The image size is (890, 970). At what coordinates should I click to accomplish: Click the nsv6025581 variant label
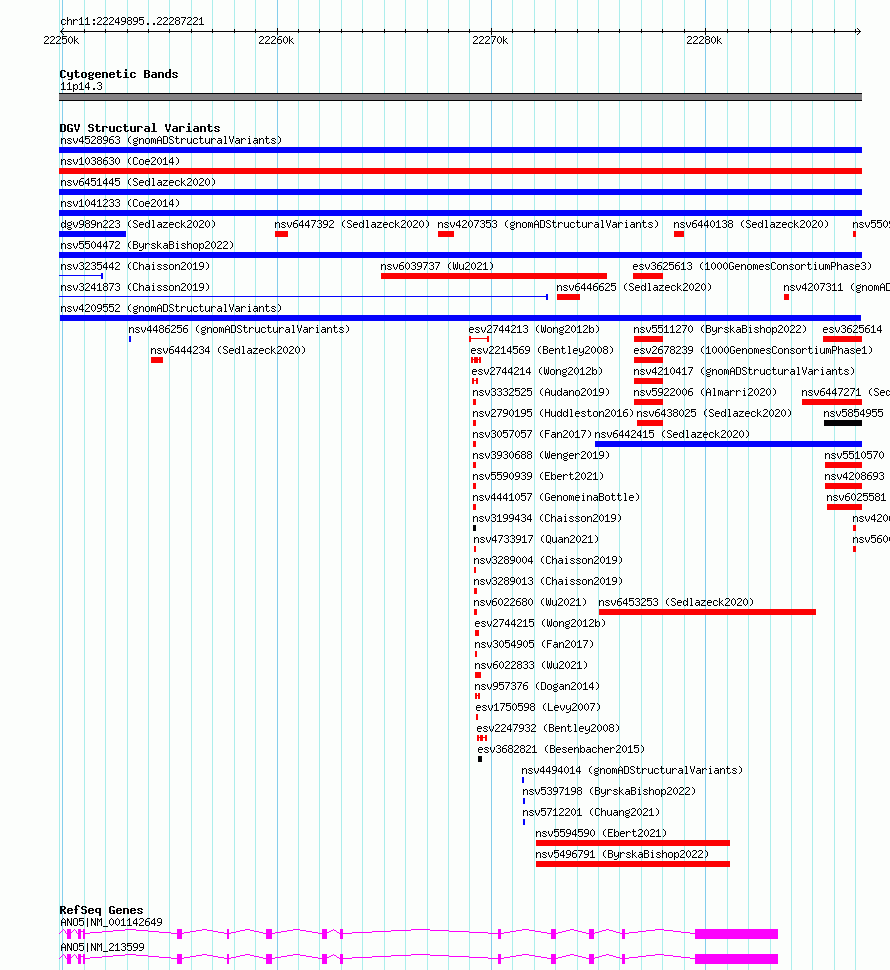pyautogui.click(x=856, y=498)
